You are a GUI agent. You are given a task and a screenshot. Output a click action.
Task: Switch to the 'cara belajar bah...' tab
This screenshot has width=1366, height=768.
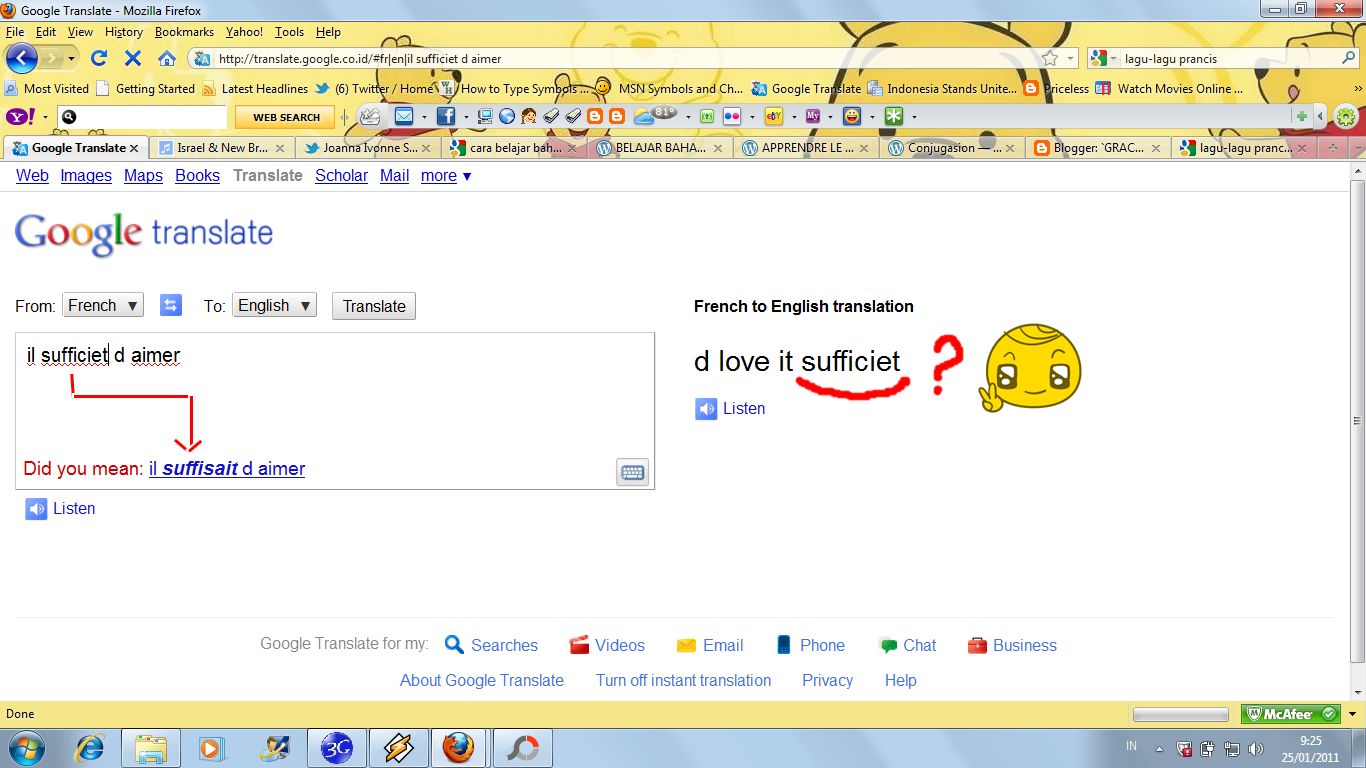pos(514,148)
